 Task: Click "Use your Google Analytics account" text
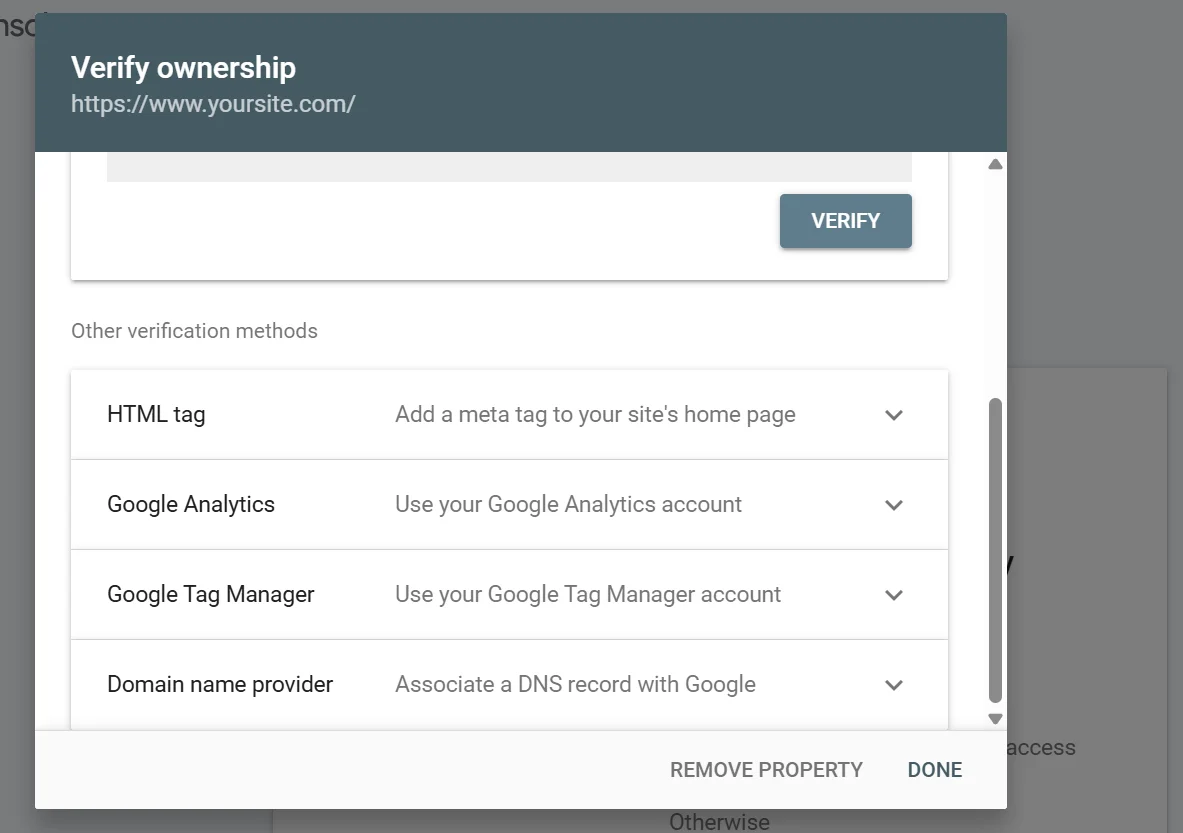[x=568, y=505]
